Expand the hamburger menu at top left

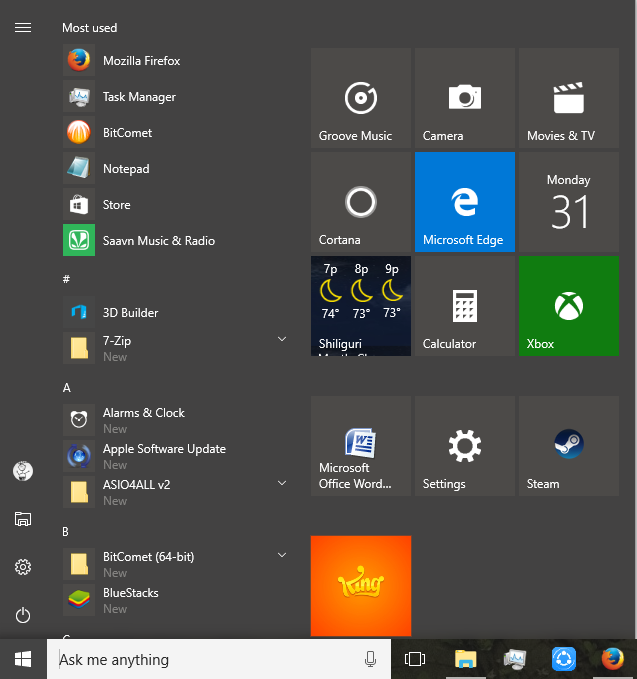[x=23, y=28]
